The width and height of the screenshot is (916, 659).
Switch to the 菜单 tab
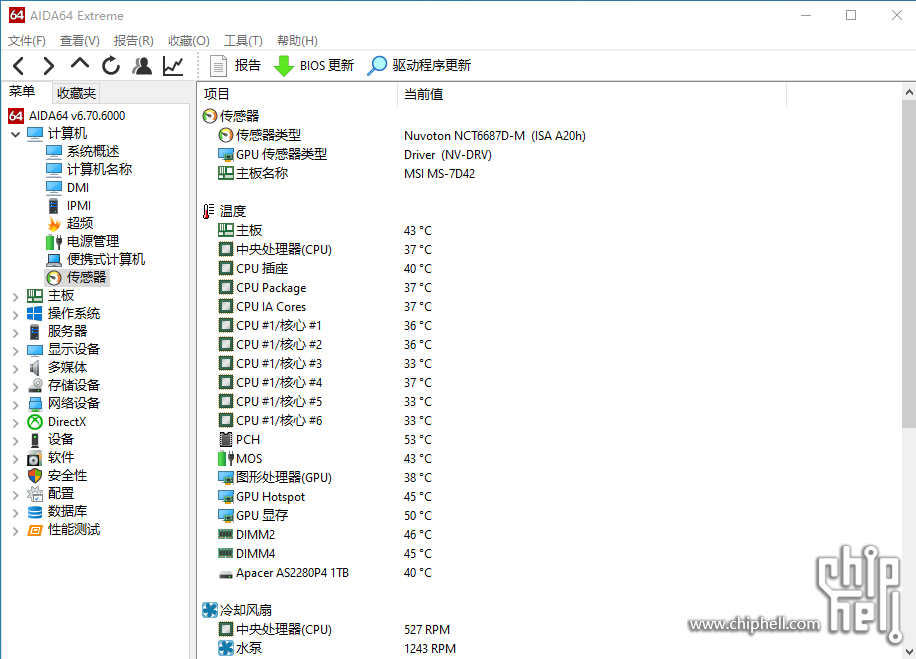tap(22, 92)
